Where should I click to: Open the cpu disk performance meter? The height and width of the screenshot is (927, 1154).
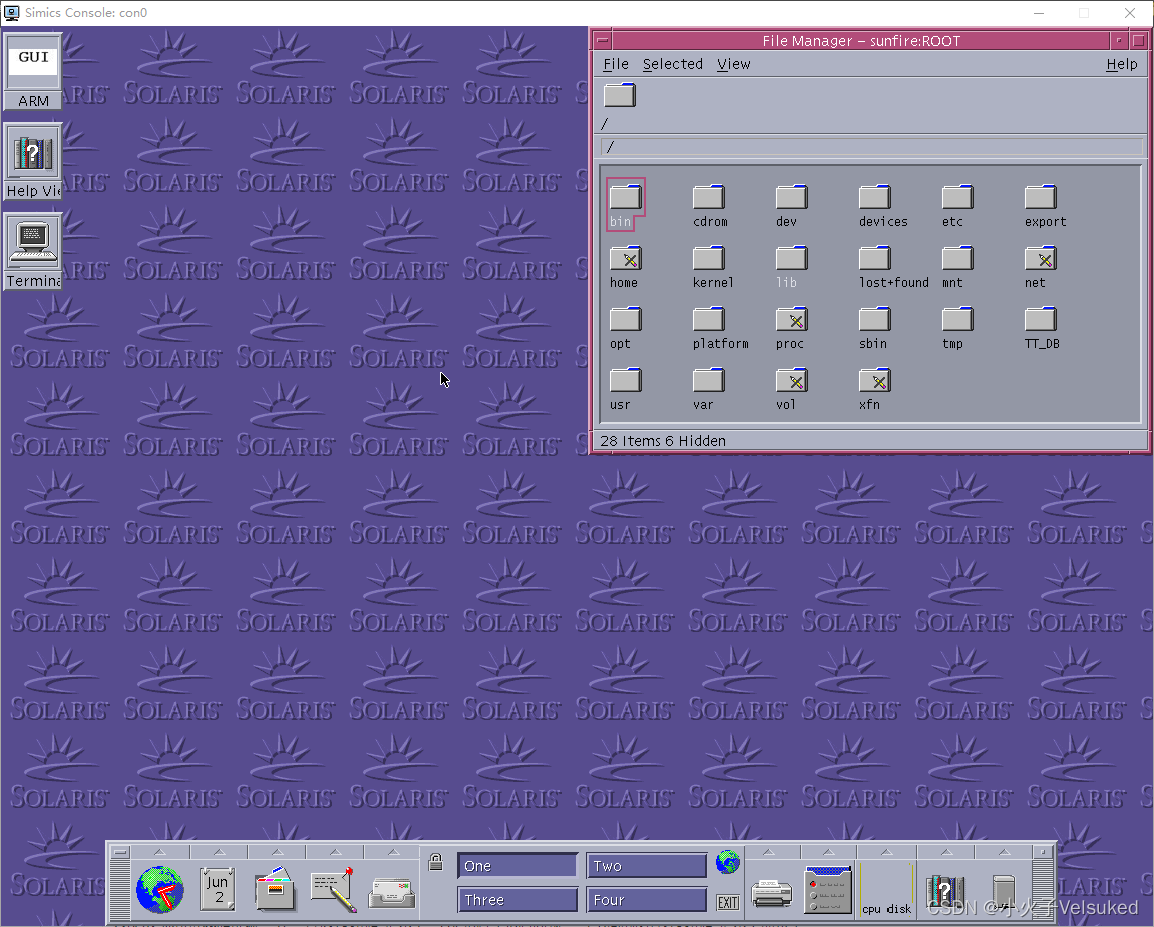887,890
